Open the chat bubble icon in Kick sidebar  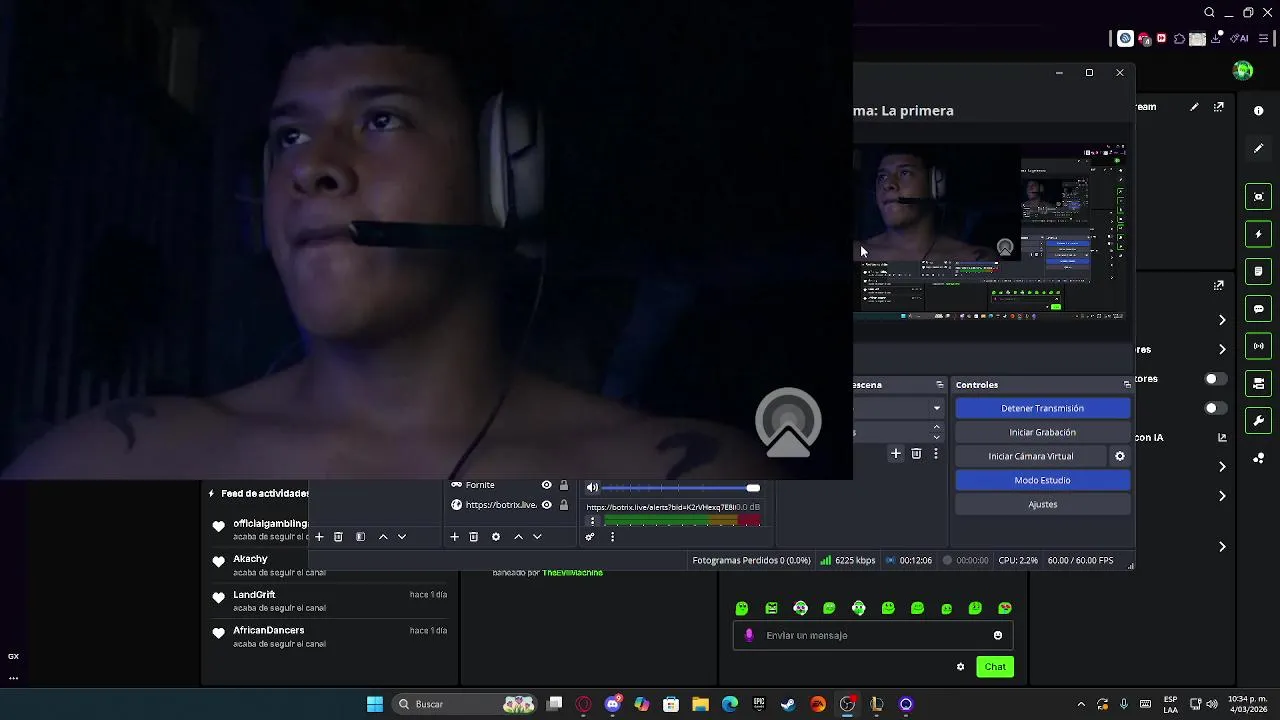point(1259,309)
